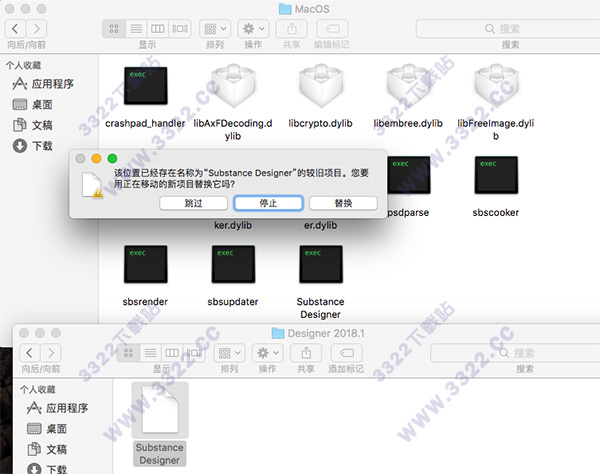Open 应用程序 in MacOS window sidebar
This screenshot has width=600, height=474.
[43, 84]
